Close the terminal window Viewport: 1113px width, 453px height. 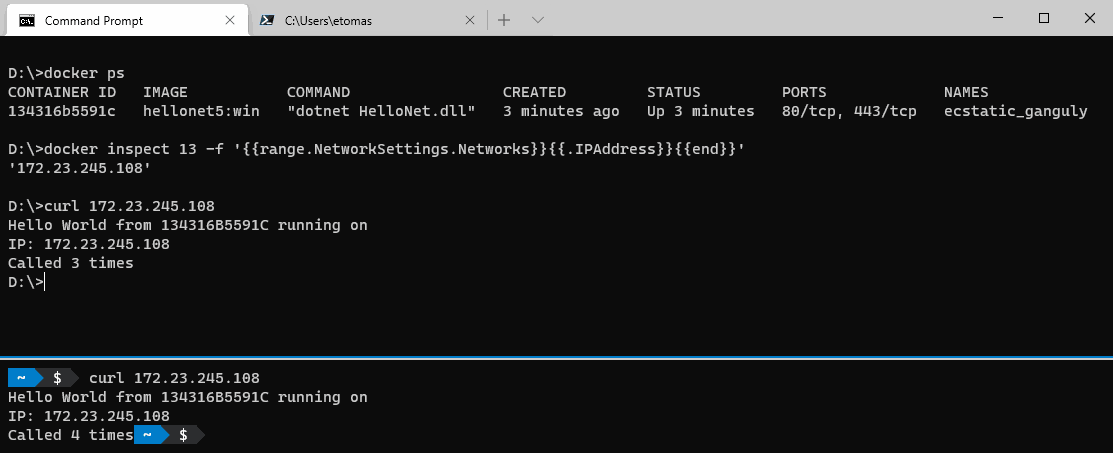pyautogui.click(x=1089, y=18)
